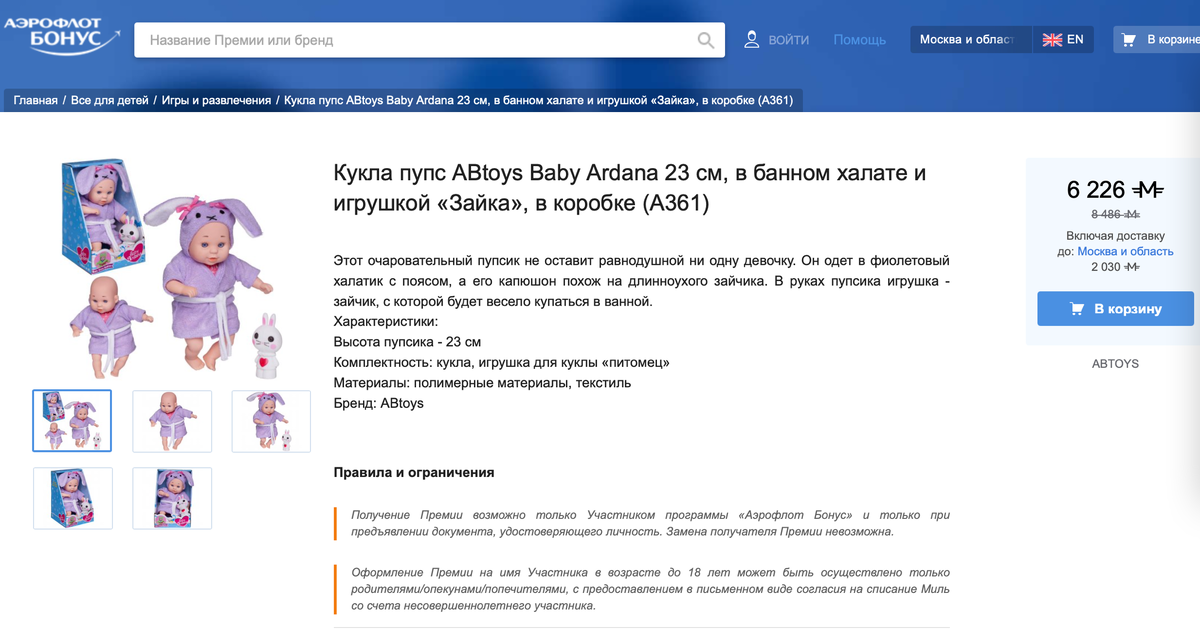Open the Москва и область region selector
This screenshot has width=1200, height=629.
pos(970,39)
